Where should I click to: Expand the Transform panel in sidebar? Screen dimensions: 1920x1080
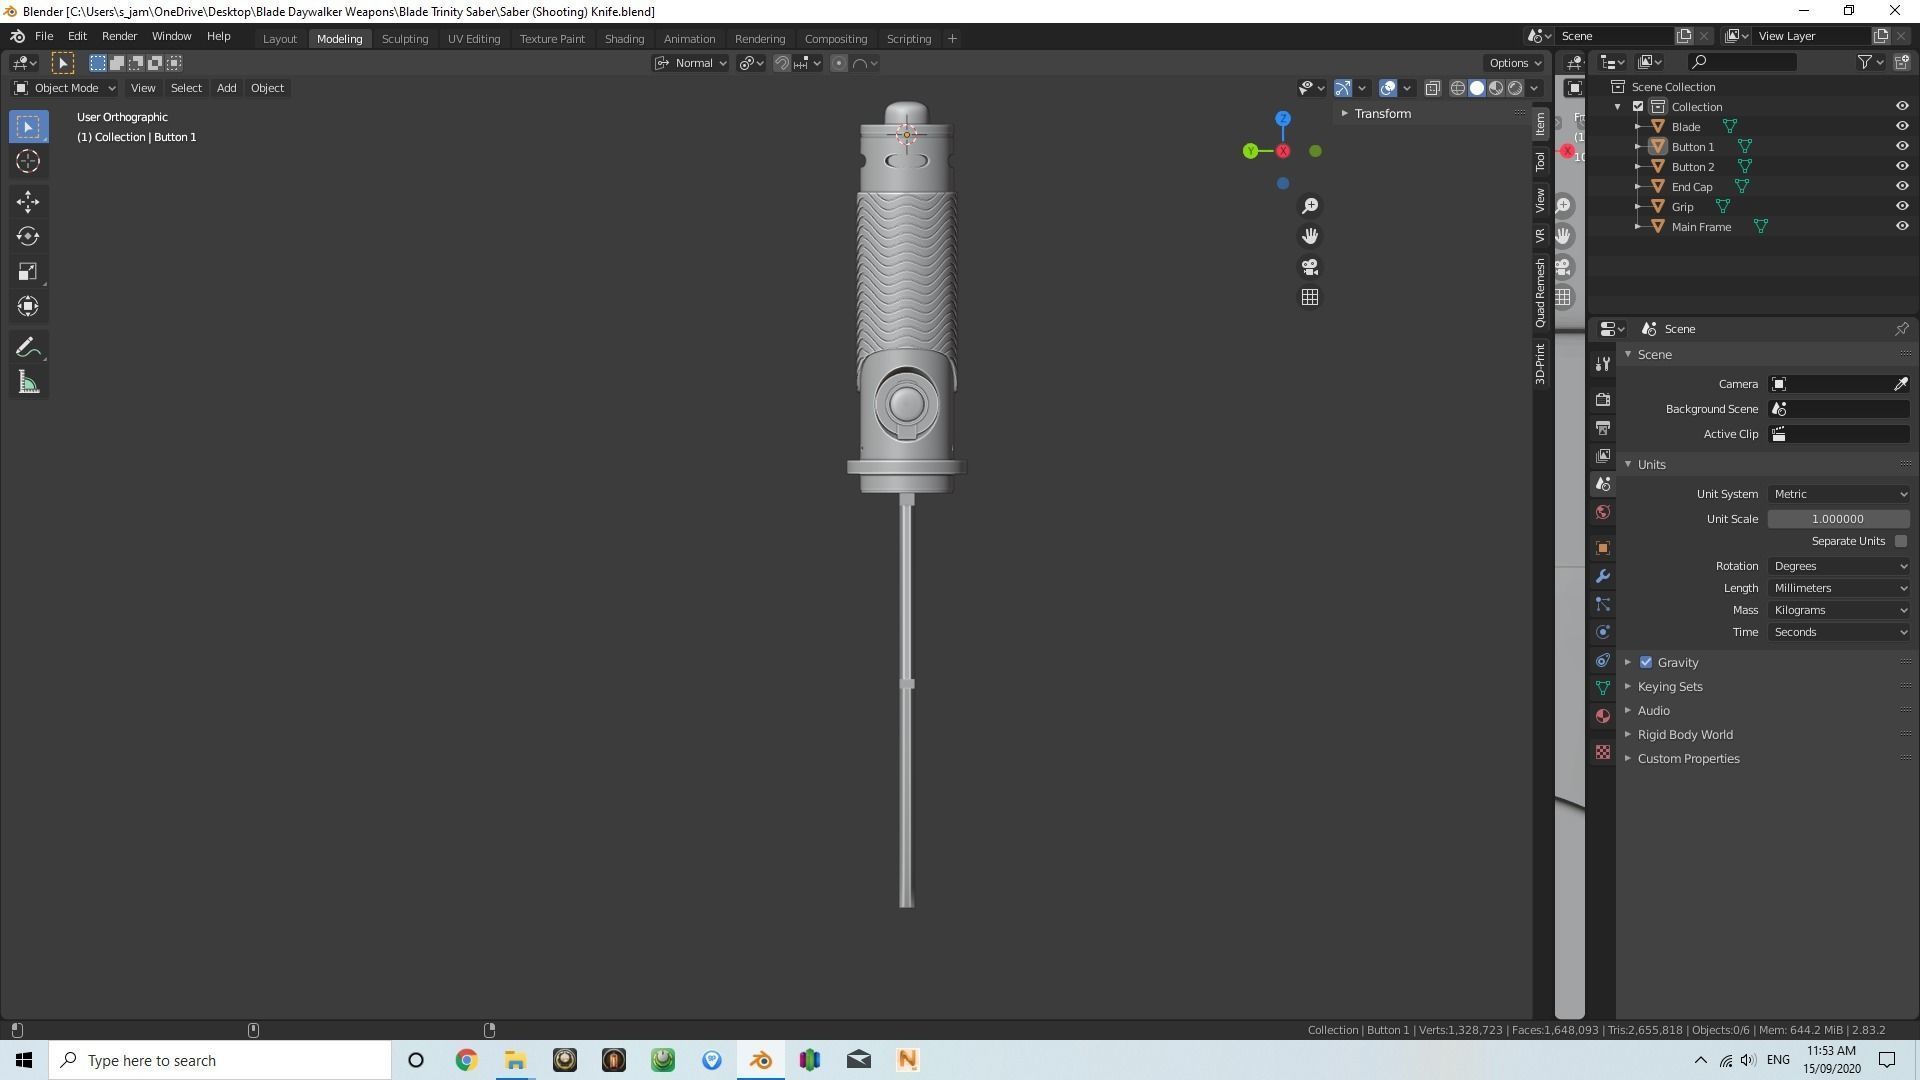point(1382,114)
